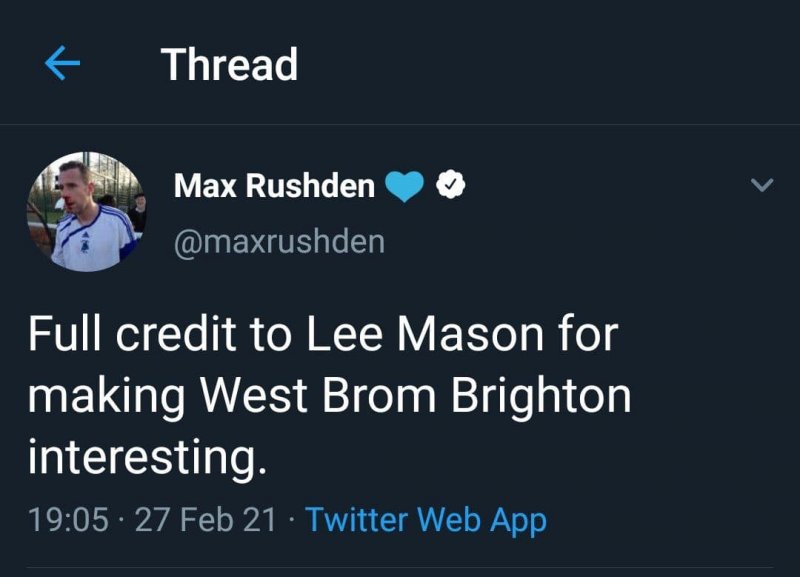The image size is (800, 577).
Task: Open the tweet options chevron menu
Action: [762, 185]
